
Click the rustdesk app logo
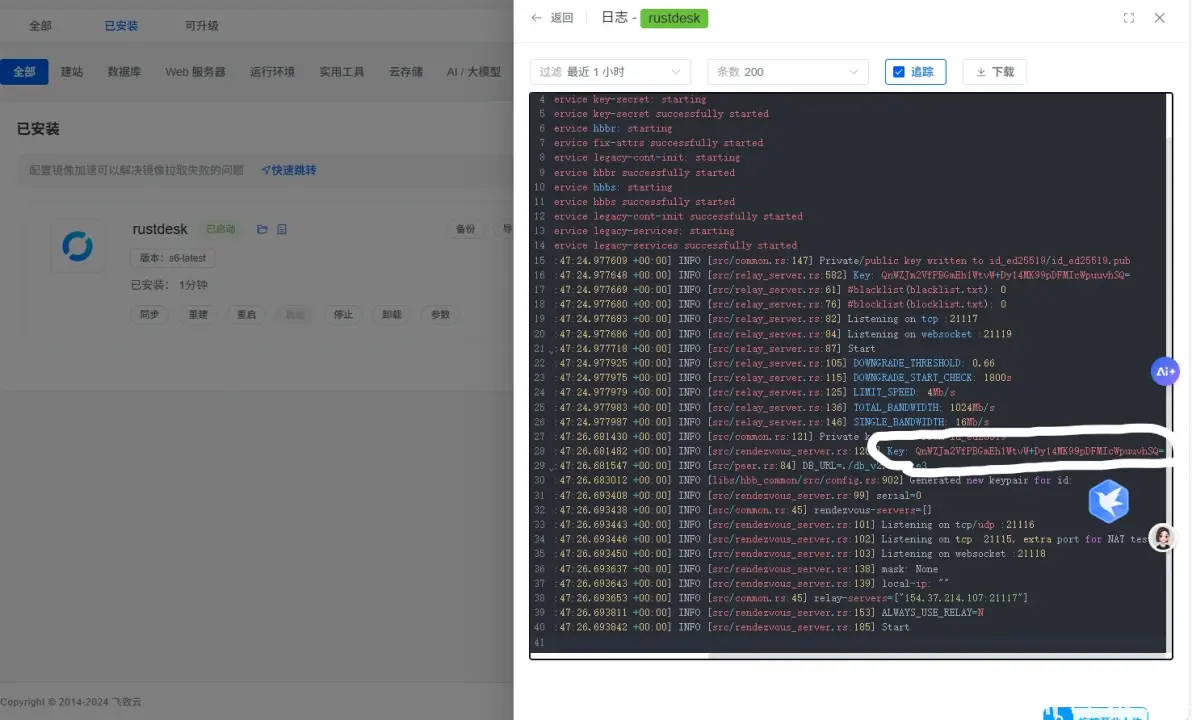coord(78,246)
